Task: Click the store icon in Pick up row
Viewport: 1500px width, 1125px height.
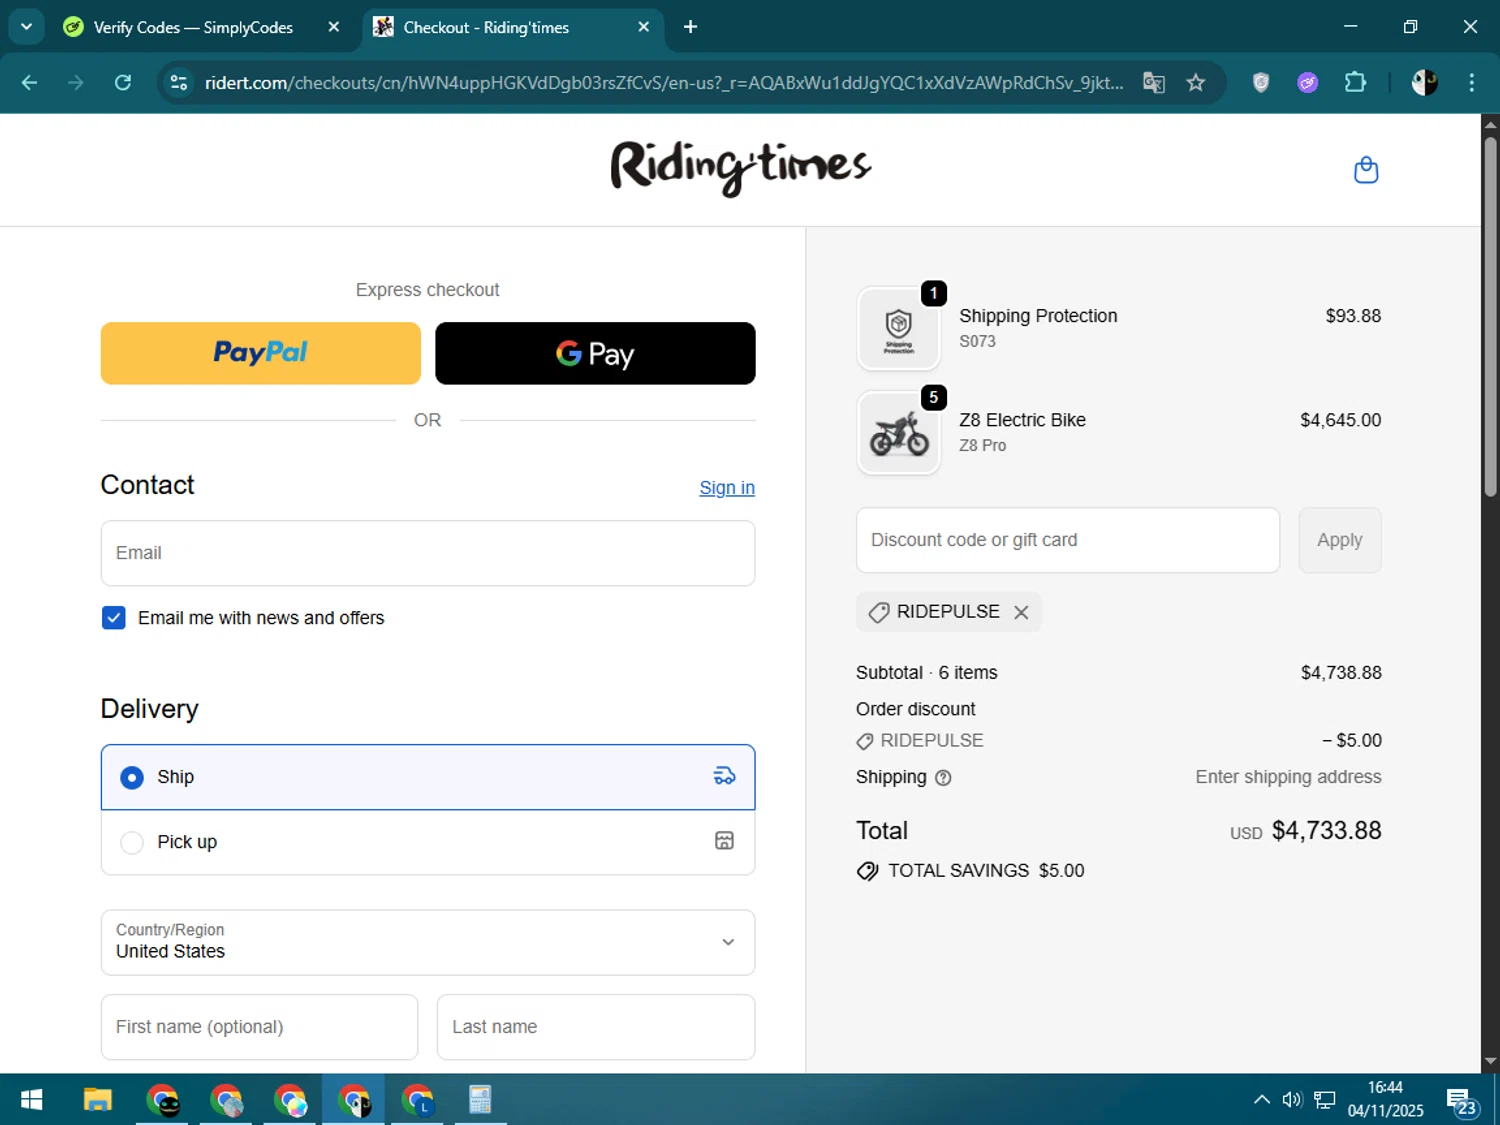Action: click(x=724, y=841)
